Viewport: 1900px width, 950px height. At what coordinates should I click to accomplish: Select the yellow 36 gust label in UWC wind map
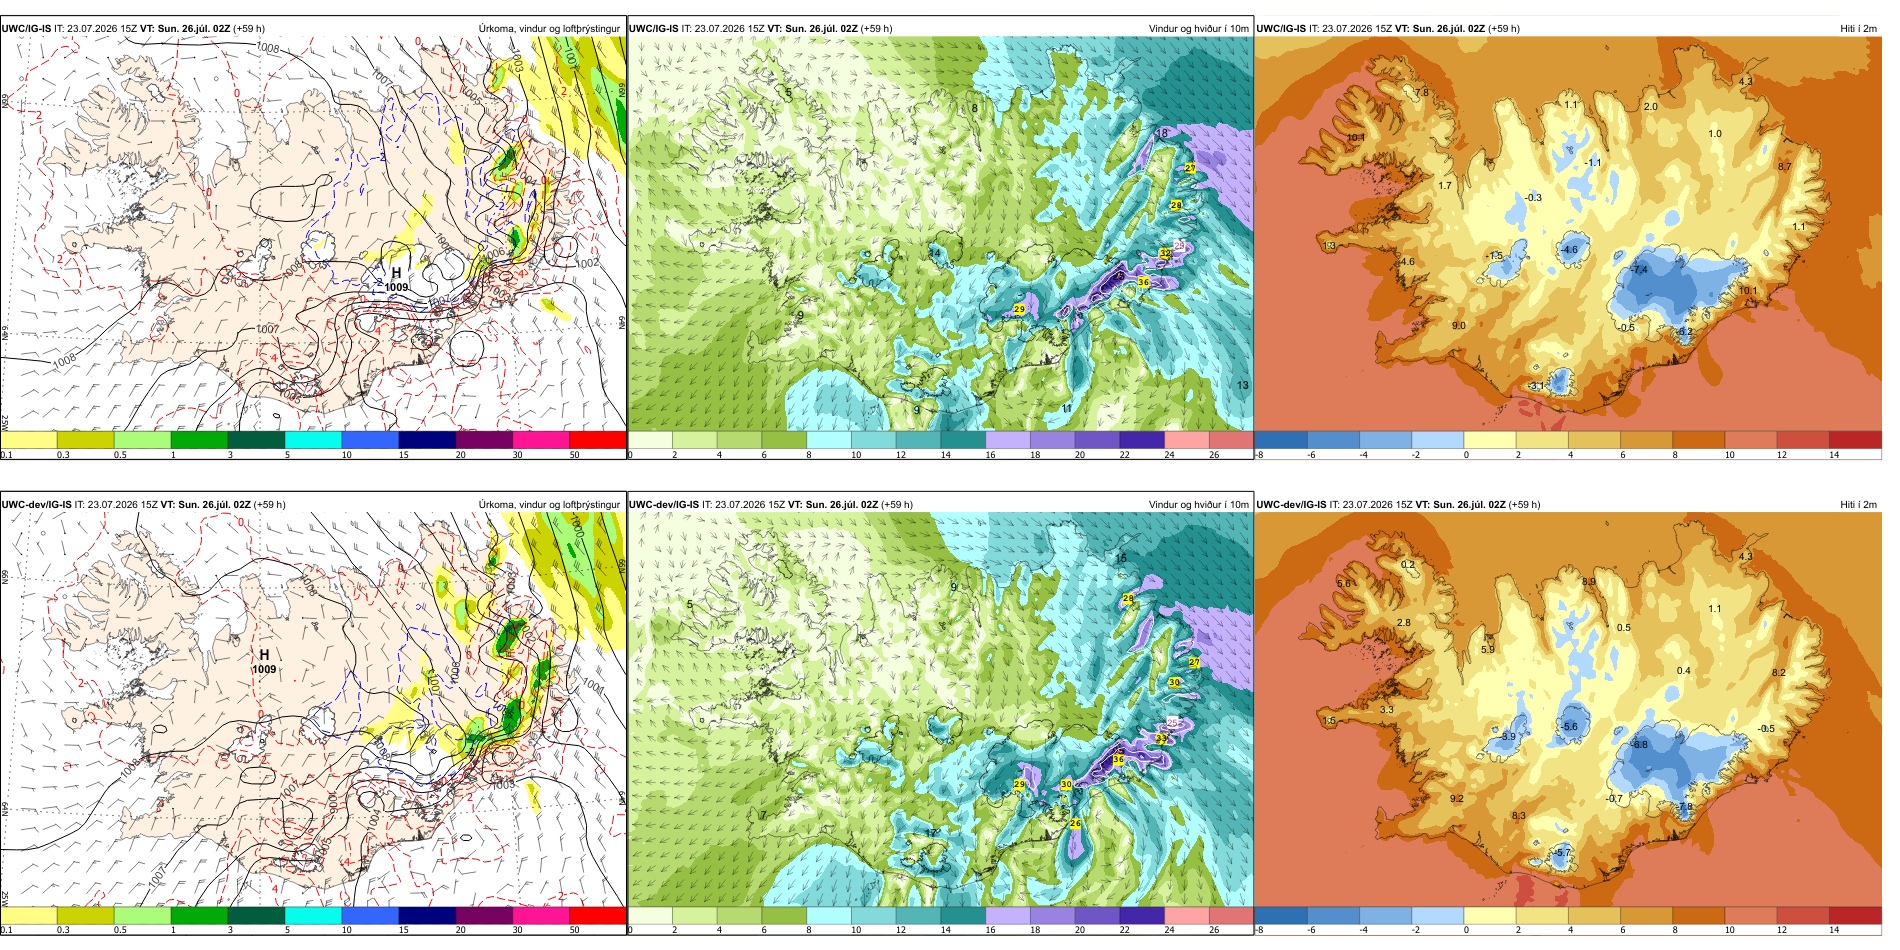[x=1143, y=283]
